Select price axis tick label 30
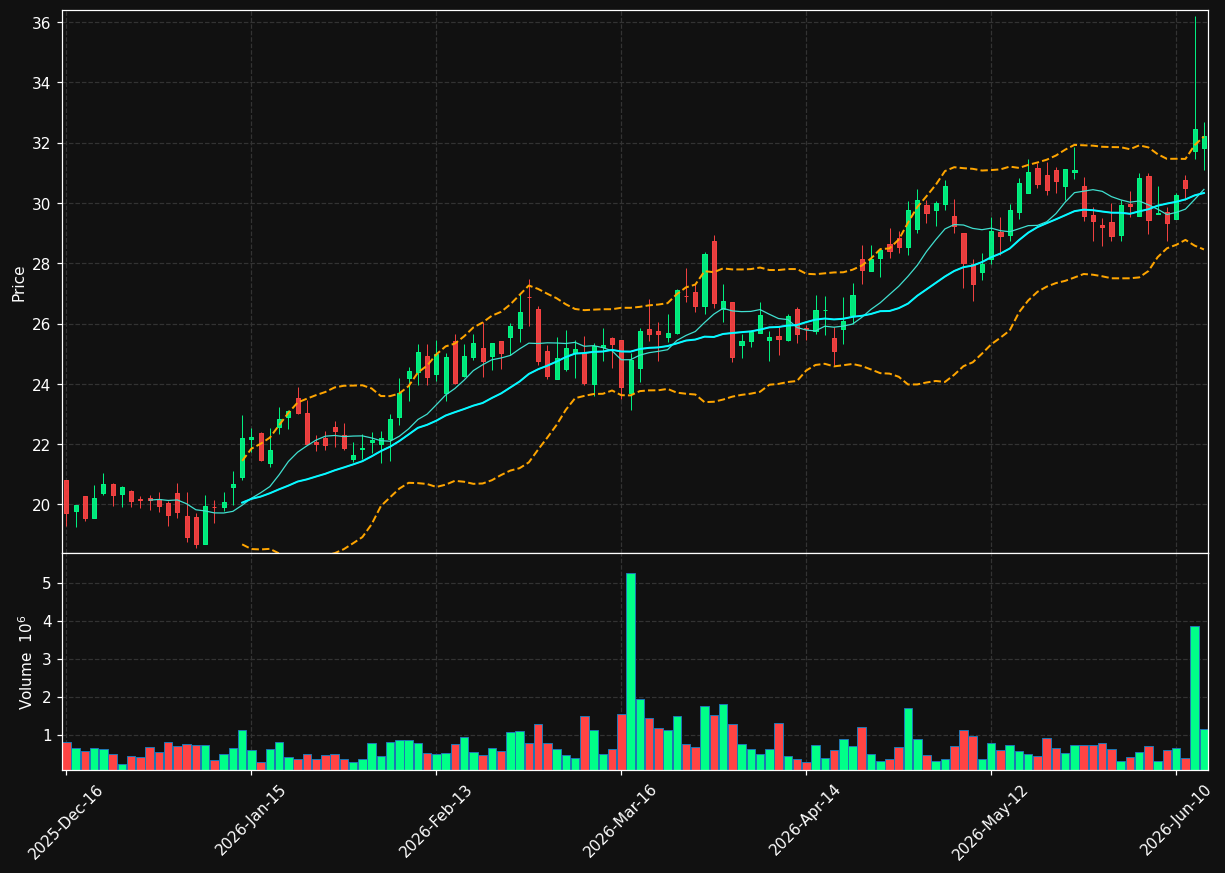 click(42, 204)
